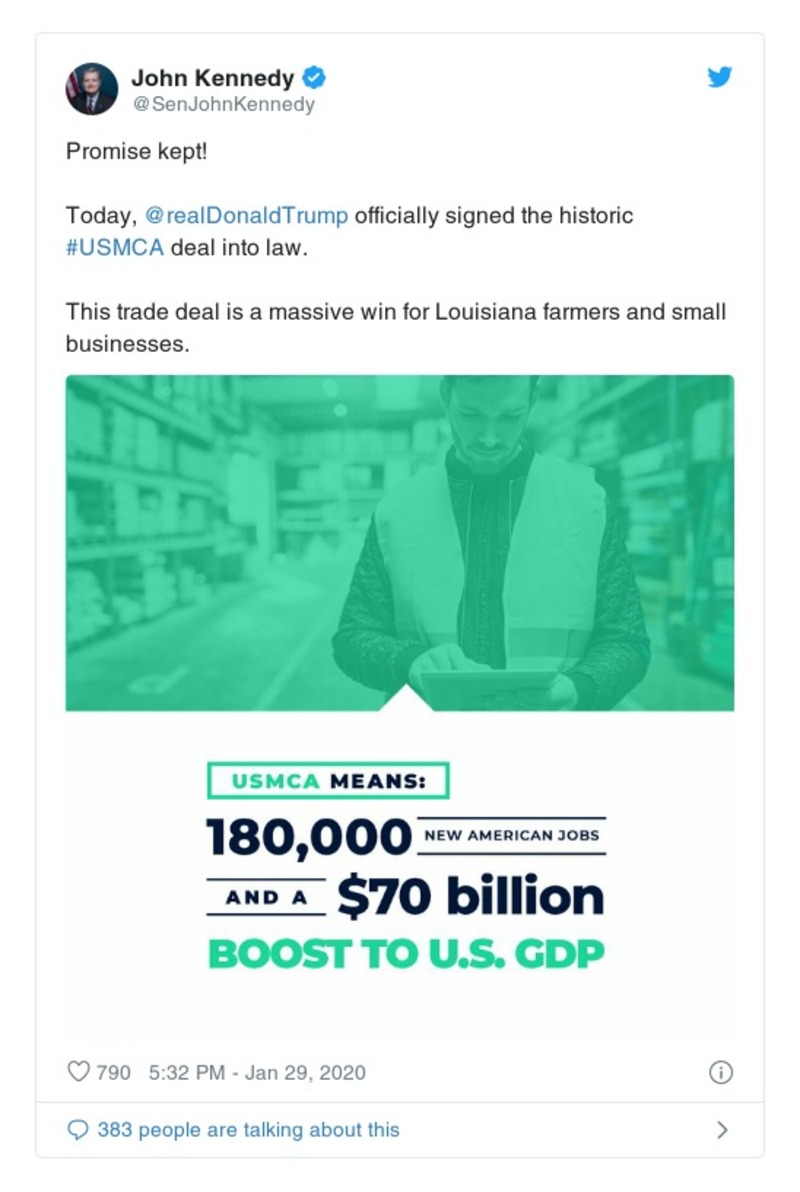Click the speech bubble reply icon
The width and height of the screenshot is (800, 1192).
[79, 1129]
